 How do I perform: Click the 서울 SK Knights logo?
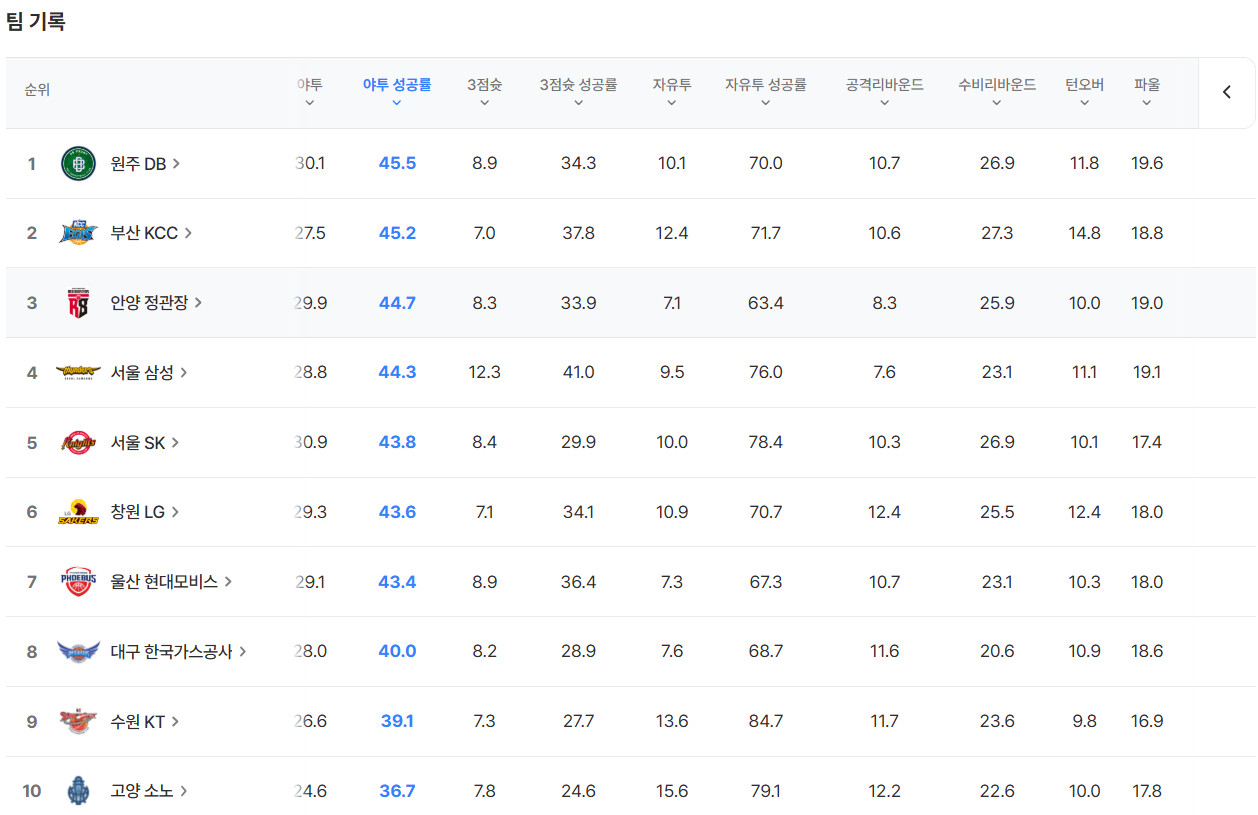click(78, 442)
